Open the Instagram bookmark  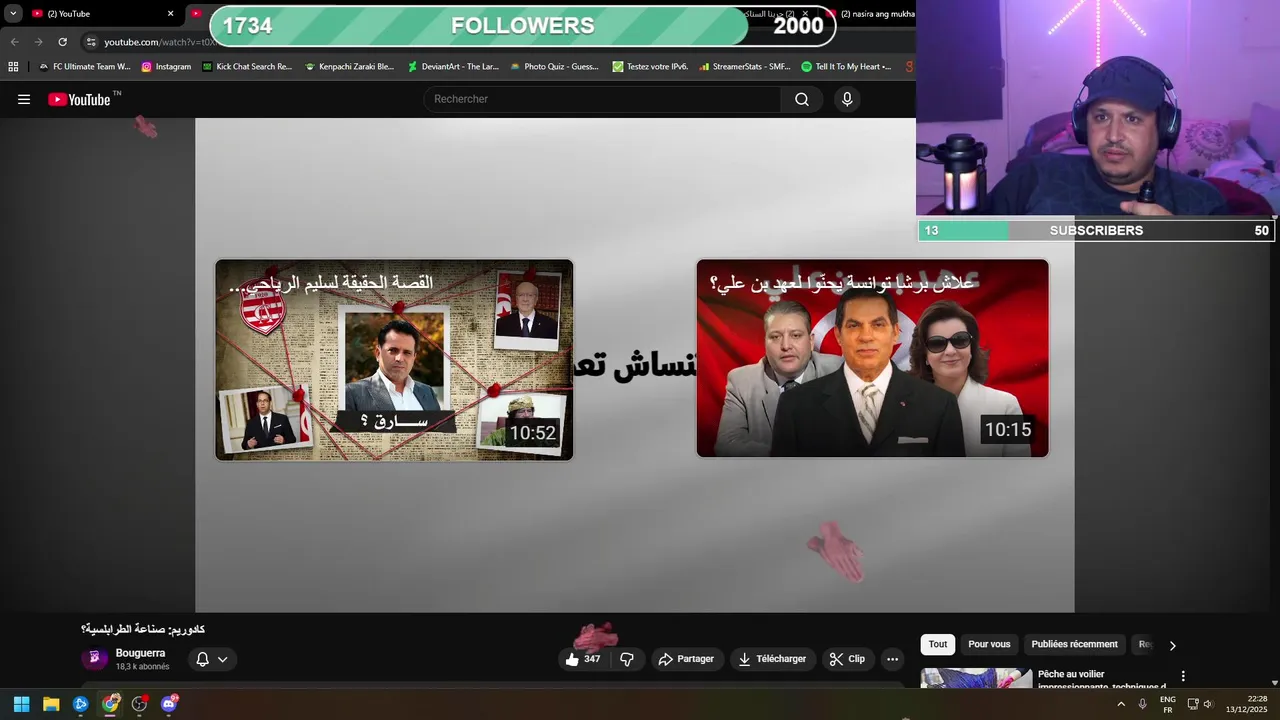166,67
